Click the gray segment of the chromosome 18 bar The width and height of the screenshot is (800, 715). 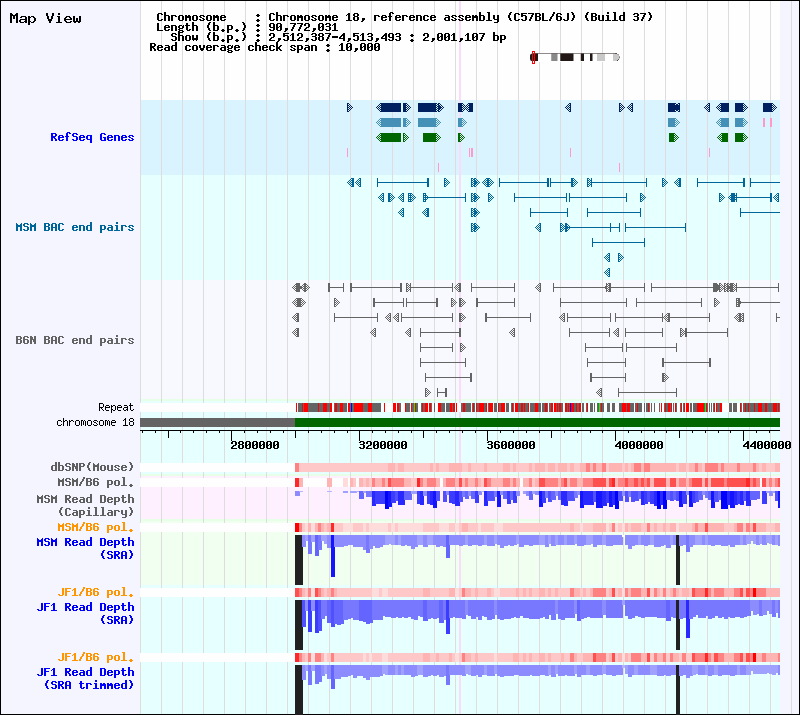217,423
